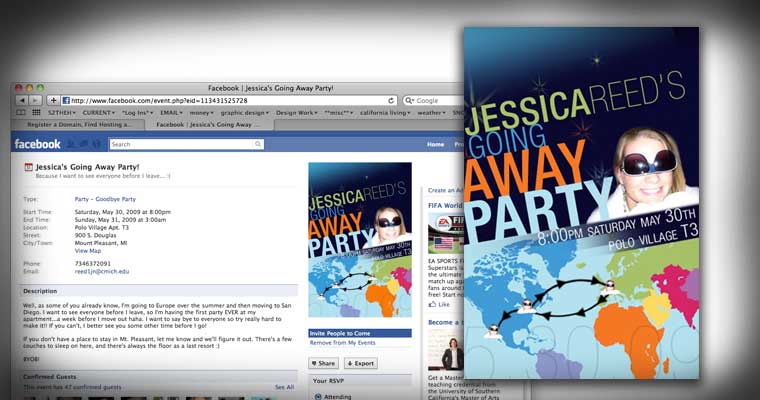Open the **misc** bookmarks folder
The width and height of the screenshot is (760, 400).
click(339, 112)
